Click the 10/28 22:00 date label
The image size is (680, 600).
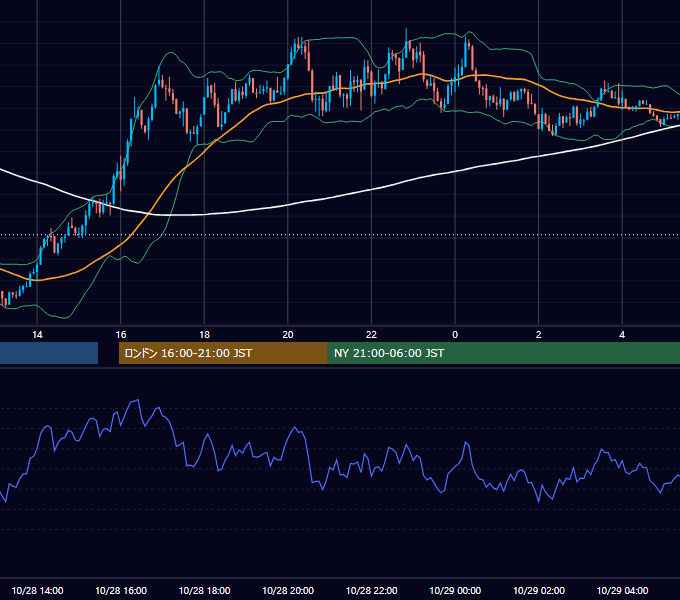point(371,590)
